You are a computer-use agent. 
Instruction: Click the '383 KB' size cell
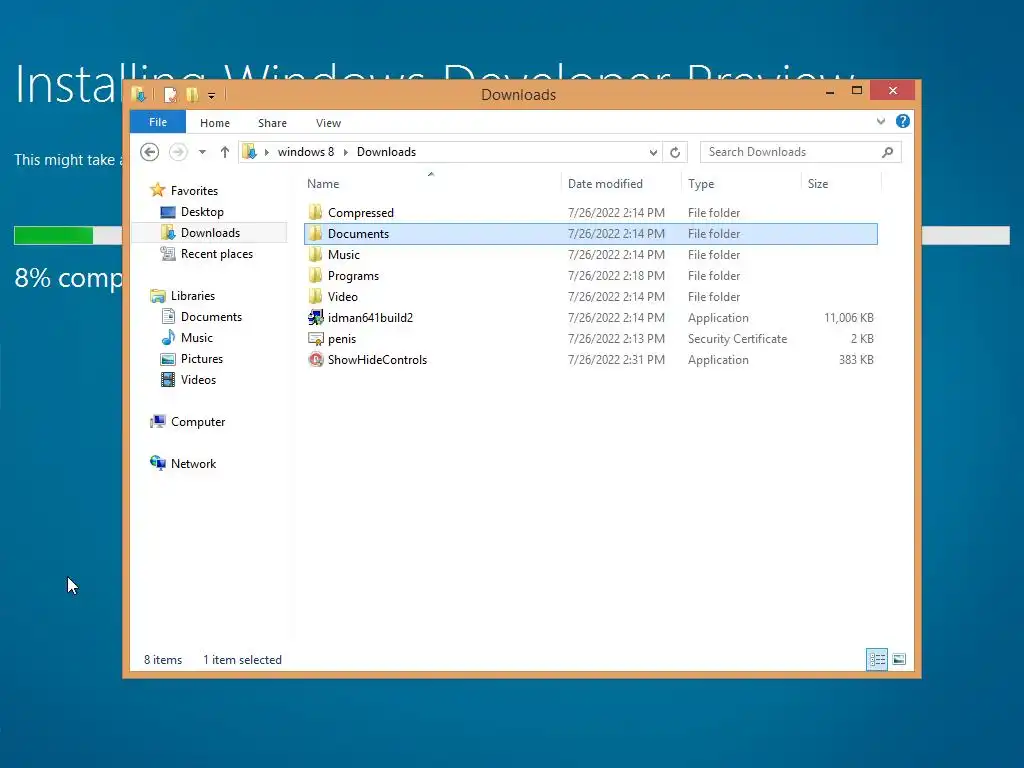click(856, 359)
